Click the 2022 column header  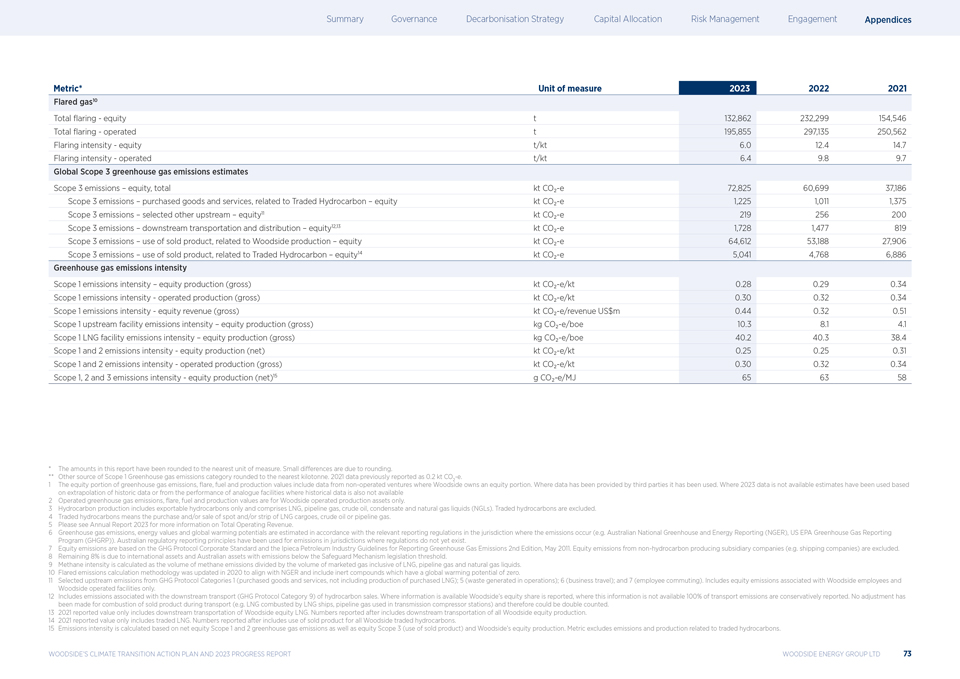pyautogui.click(x=818, y=88)
